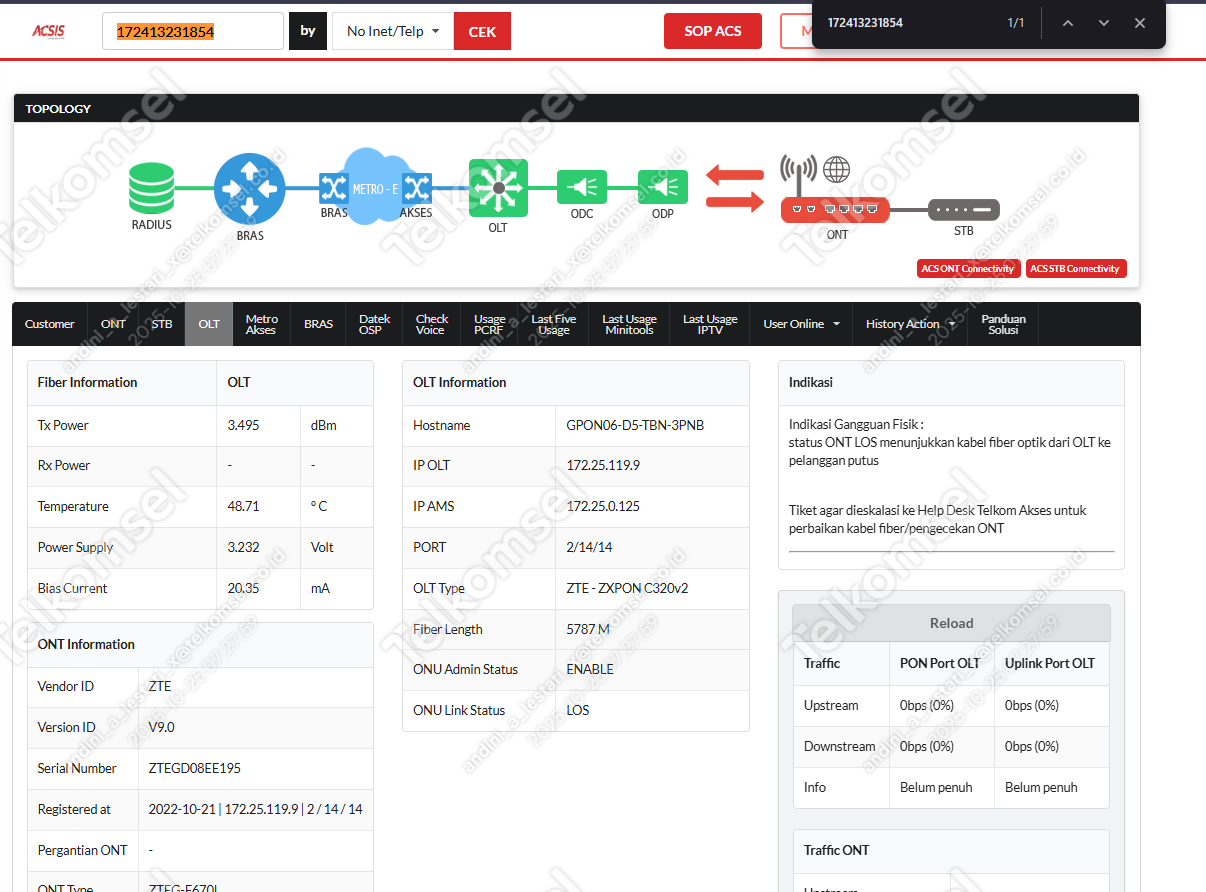Click the Reload button in the traffic panel

tap(951, 623)
